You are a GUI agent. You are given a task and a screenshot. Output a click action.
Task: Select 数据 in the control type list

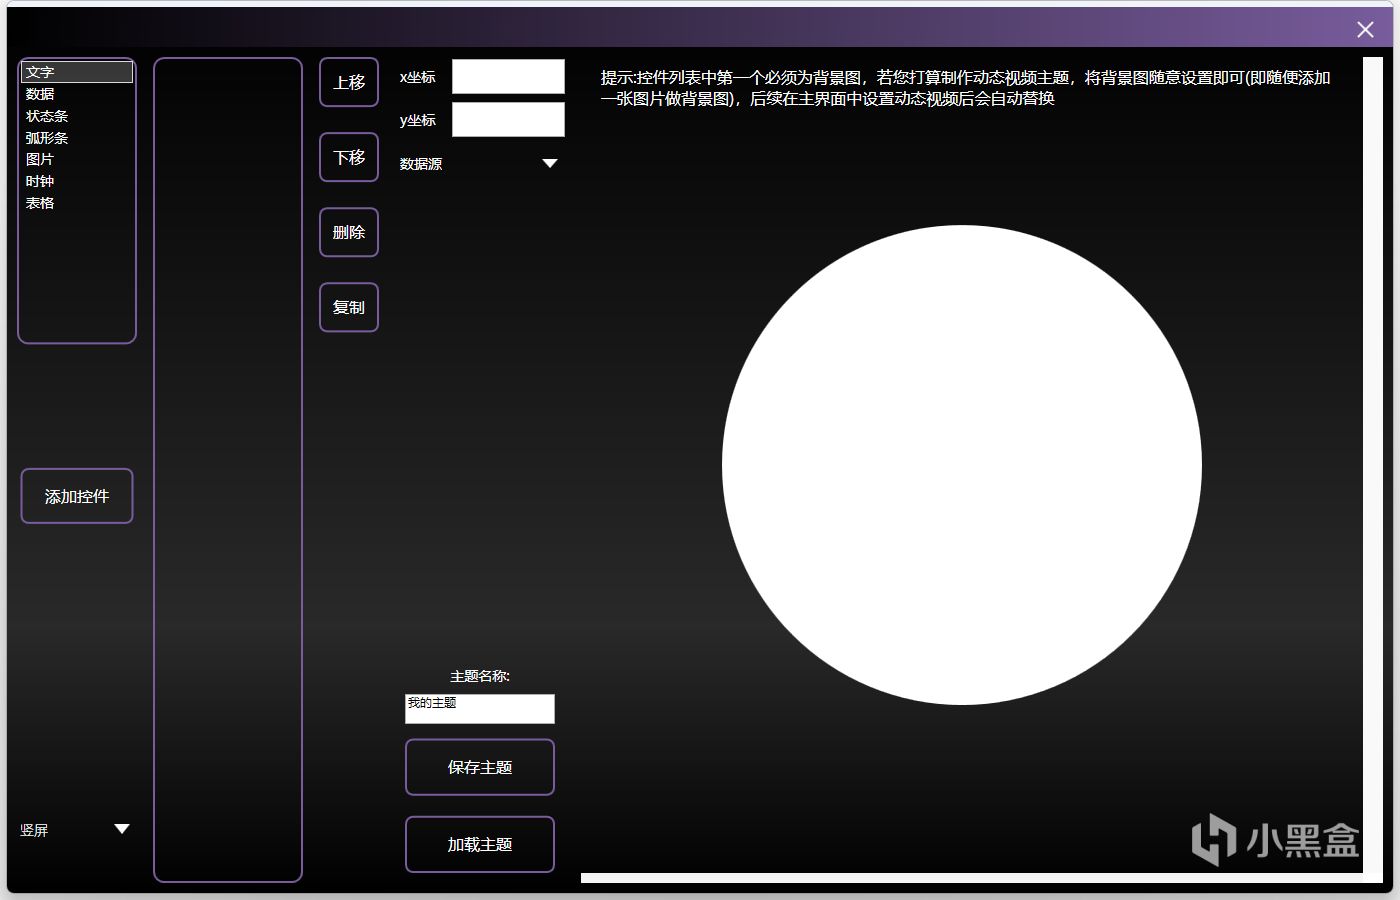click(77, 94)
